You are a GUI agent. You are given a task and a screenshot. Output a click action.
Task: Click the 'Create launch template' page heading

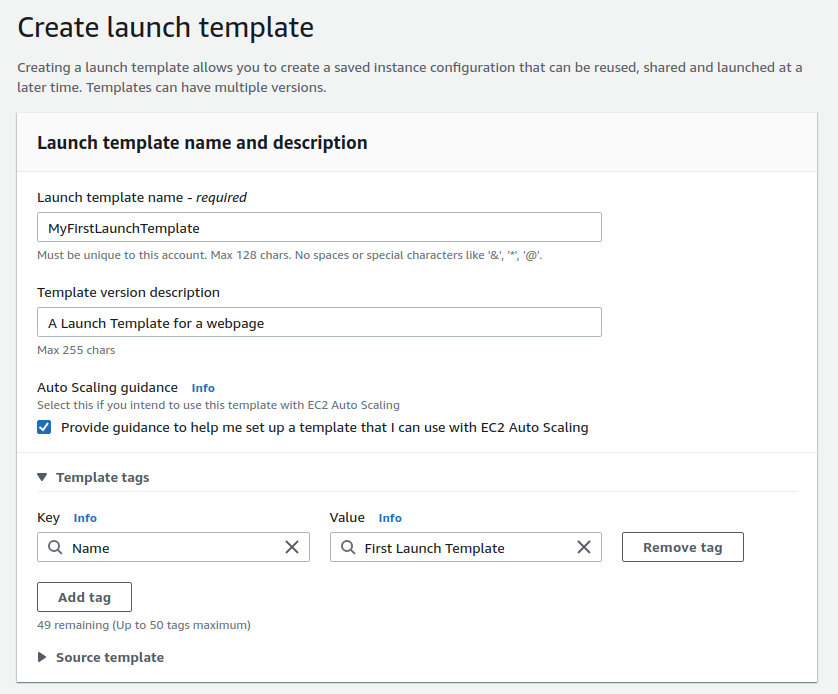click(166, 27)
